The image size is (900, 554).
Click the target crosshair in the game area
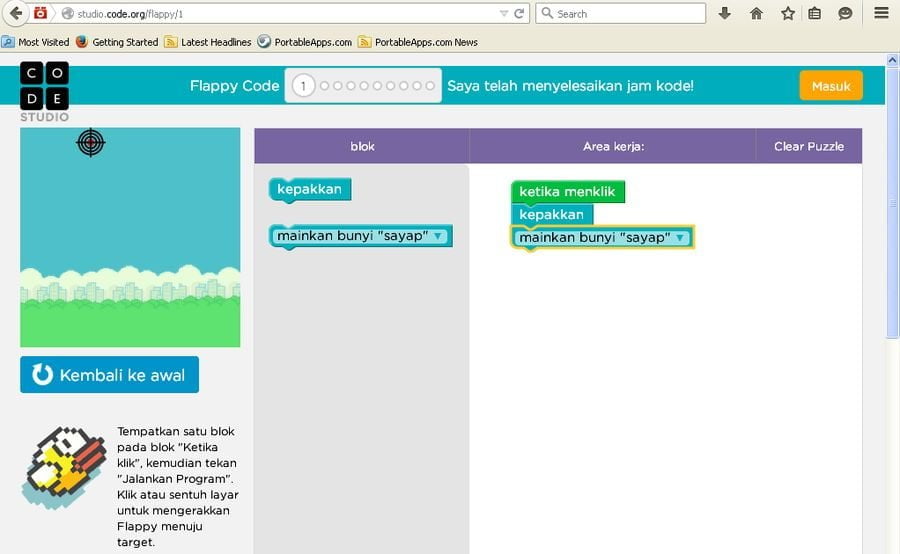click(x=90, y=143)
